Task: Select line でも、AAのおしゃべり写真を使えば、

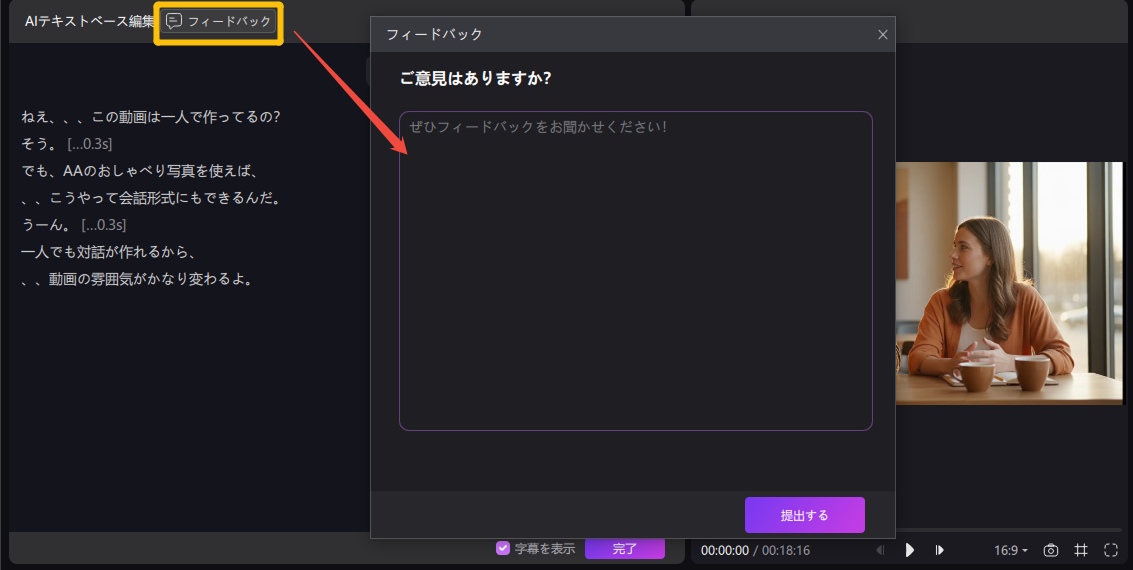Action: 139,171
